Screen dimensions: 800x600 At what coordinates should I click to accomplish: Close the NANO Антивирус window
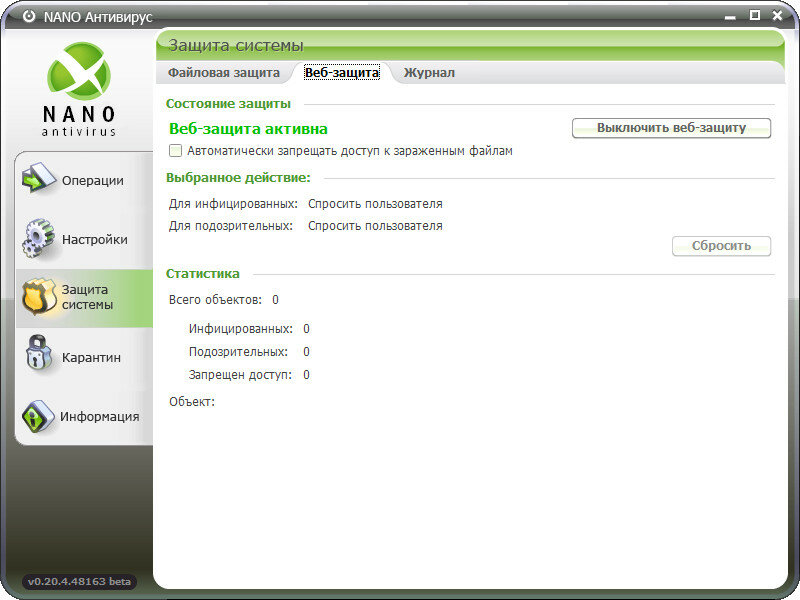click(777, 15)
